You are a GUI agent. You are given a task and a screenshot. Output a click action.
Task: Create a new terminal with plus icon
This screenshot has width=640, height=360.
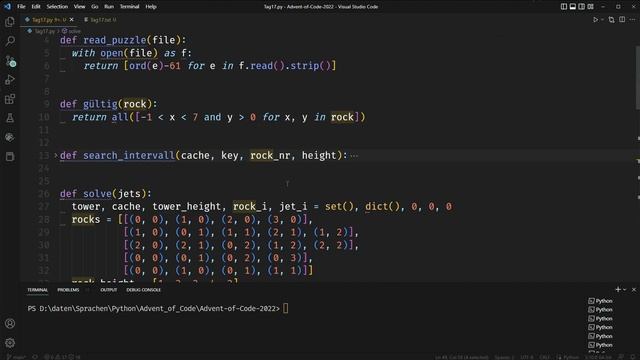point(618,289)
